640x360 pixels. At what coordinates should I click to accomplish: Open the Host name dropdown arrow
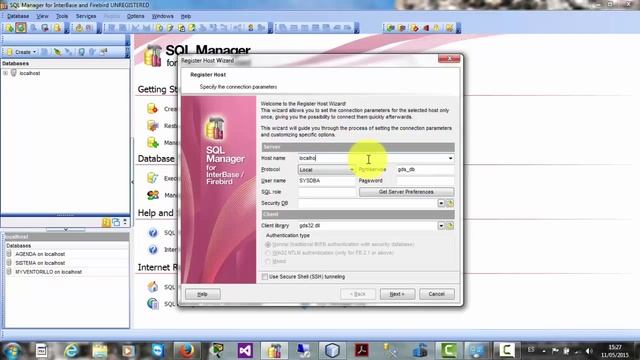450,158
